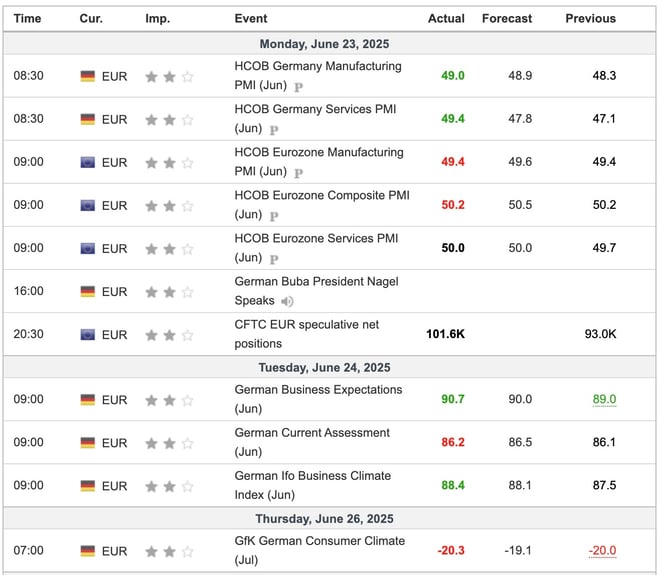
Task: Open HCOB Eurozone Services PMI (Jun) event
Action: (x=316, y=248)
